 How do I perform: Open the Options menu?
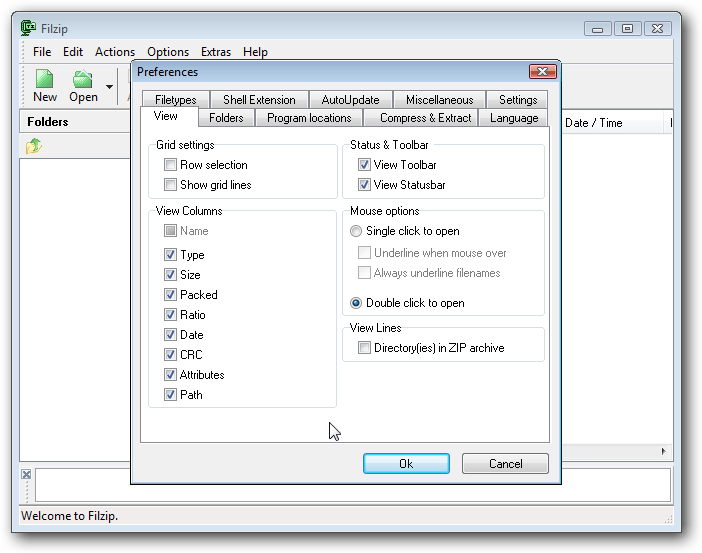(x=168, y=52)
